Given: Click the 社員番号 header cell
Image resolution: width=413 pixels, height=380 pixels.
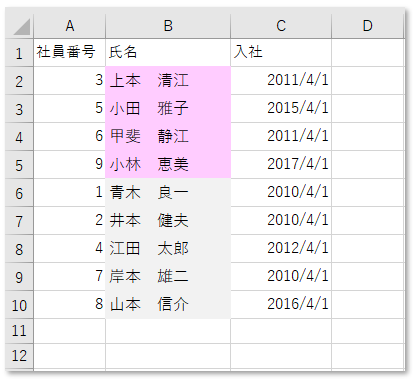Looking at the screenshot, I should coord(70,53).
